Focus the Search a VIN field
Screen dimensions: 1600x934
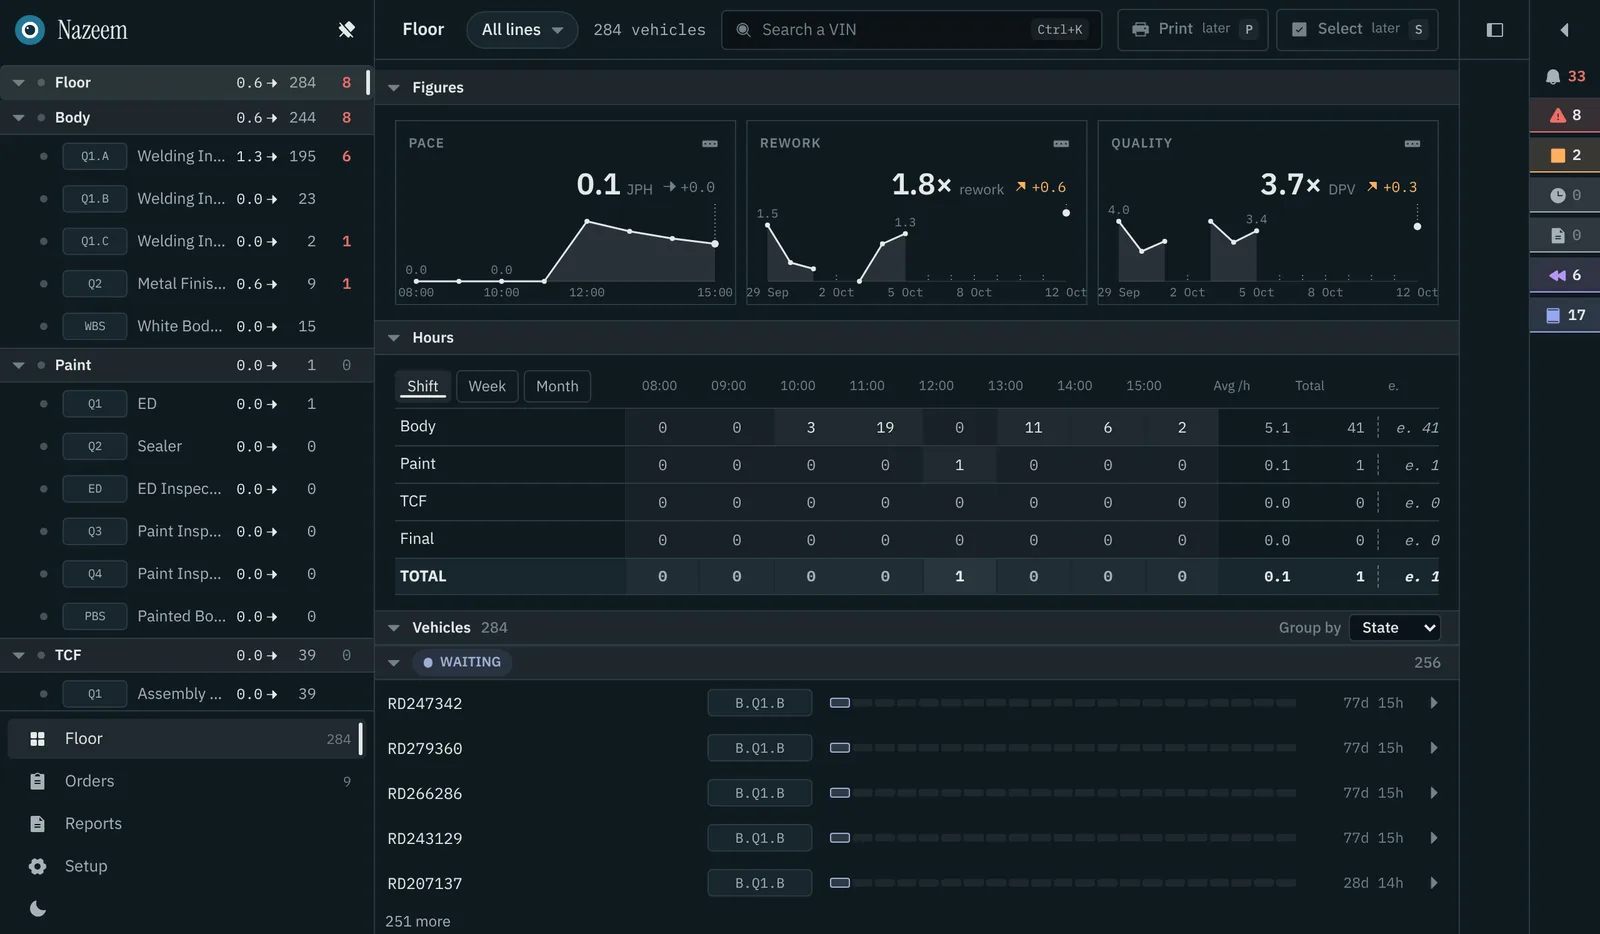pyautogui.click(x=911, y=30)
